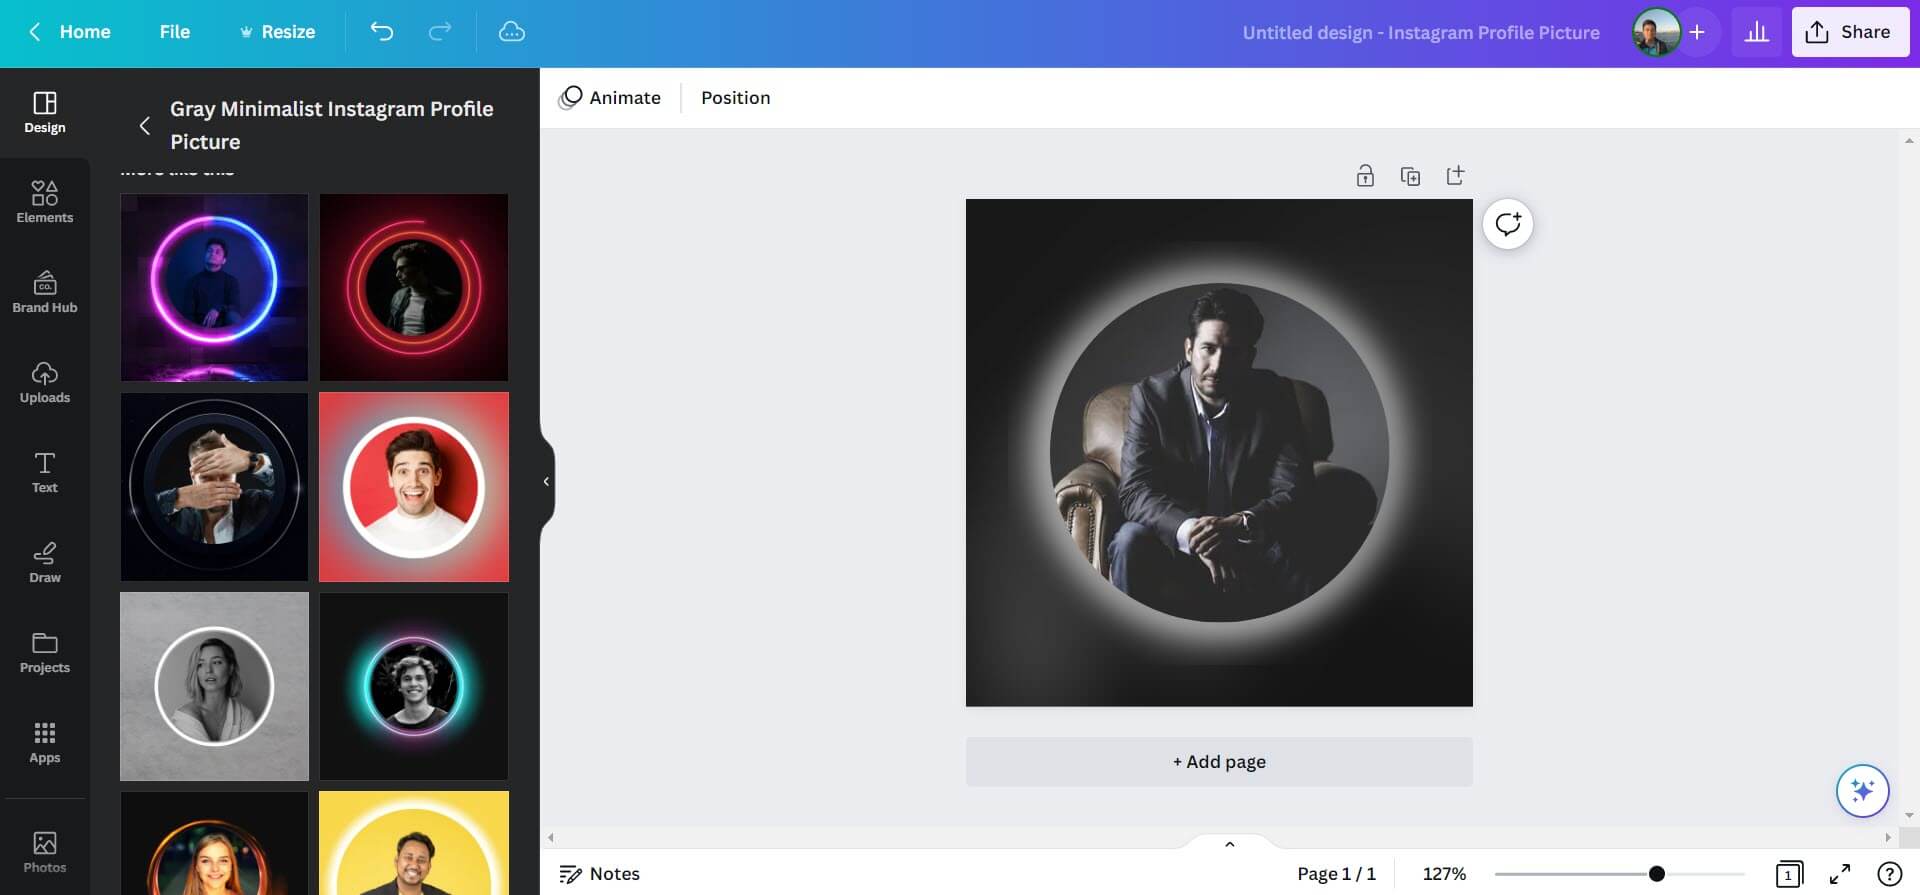Toggle fullscreen presentation mode
This screenshot has width=1920, height=895.
coord(1839,874)
